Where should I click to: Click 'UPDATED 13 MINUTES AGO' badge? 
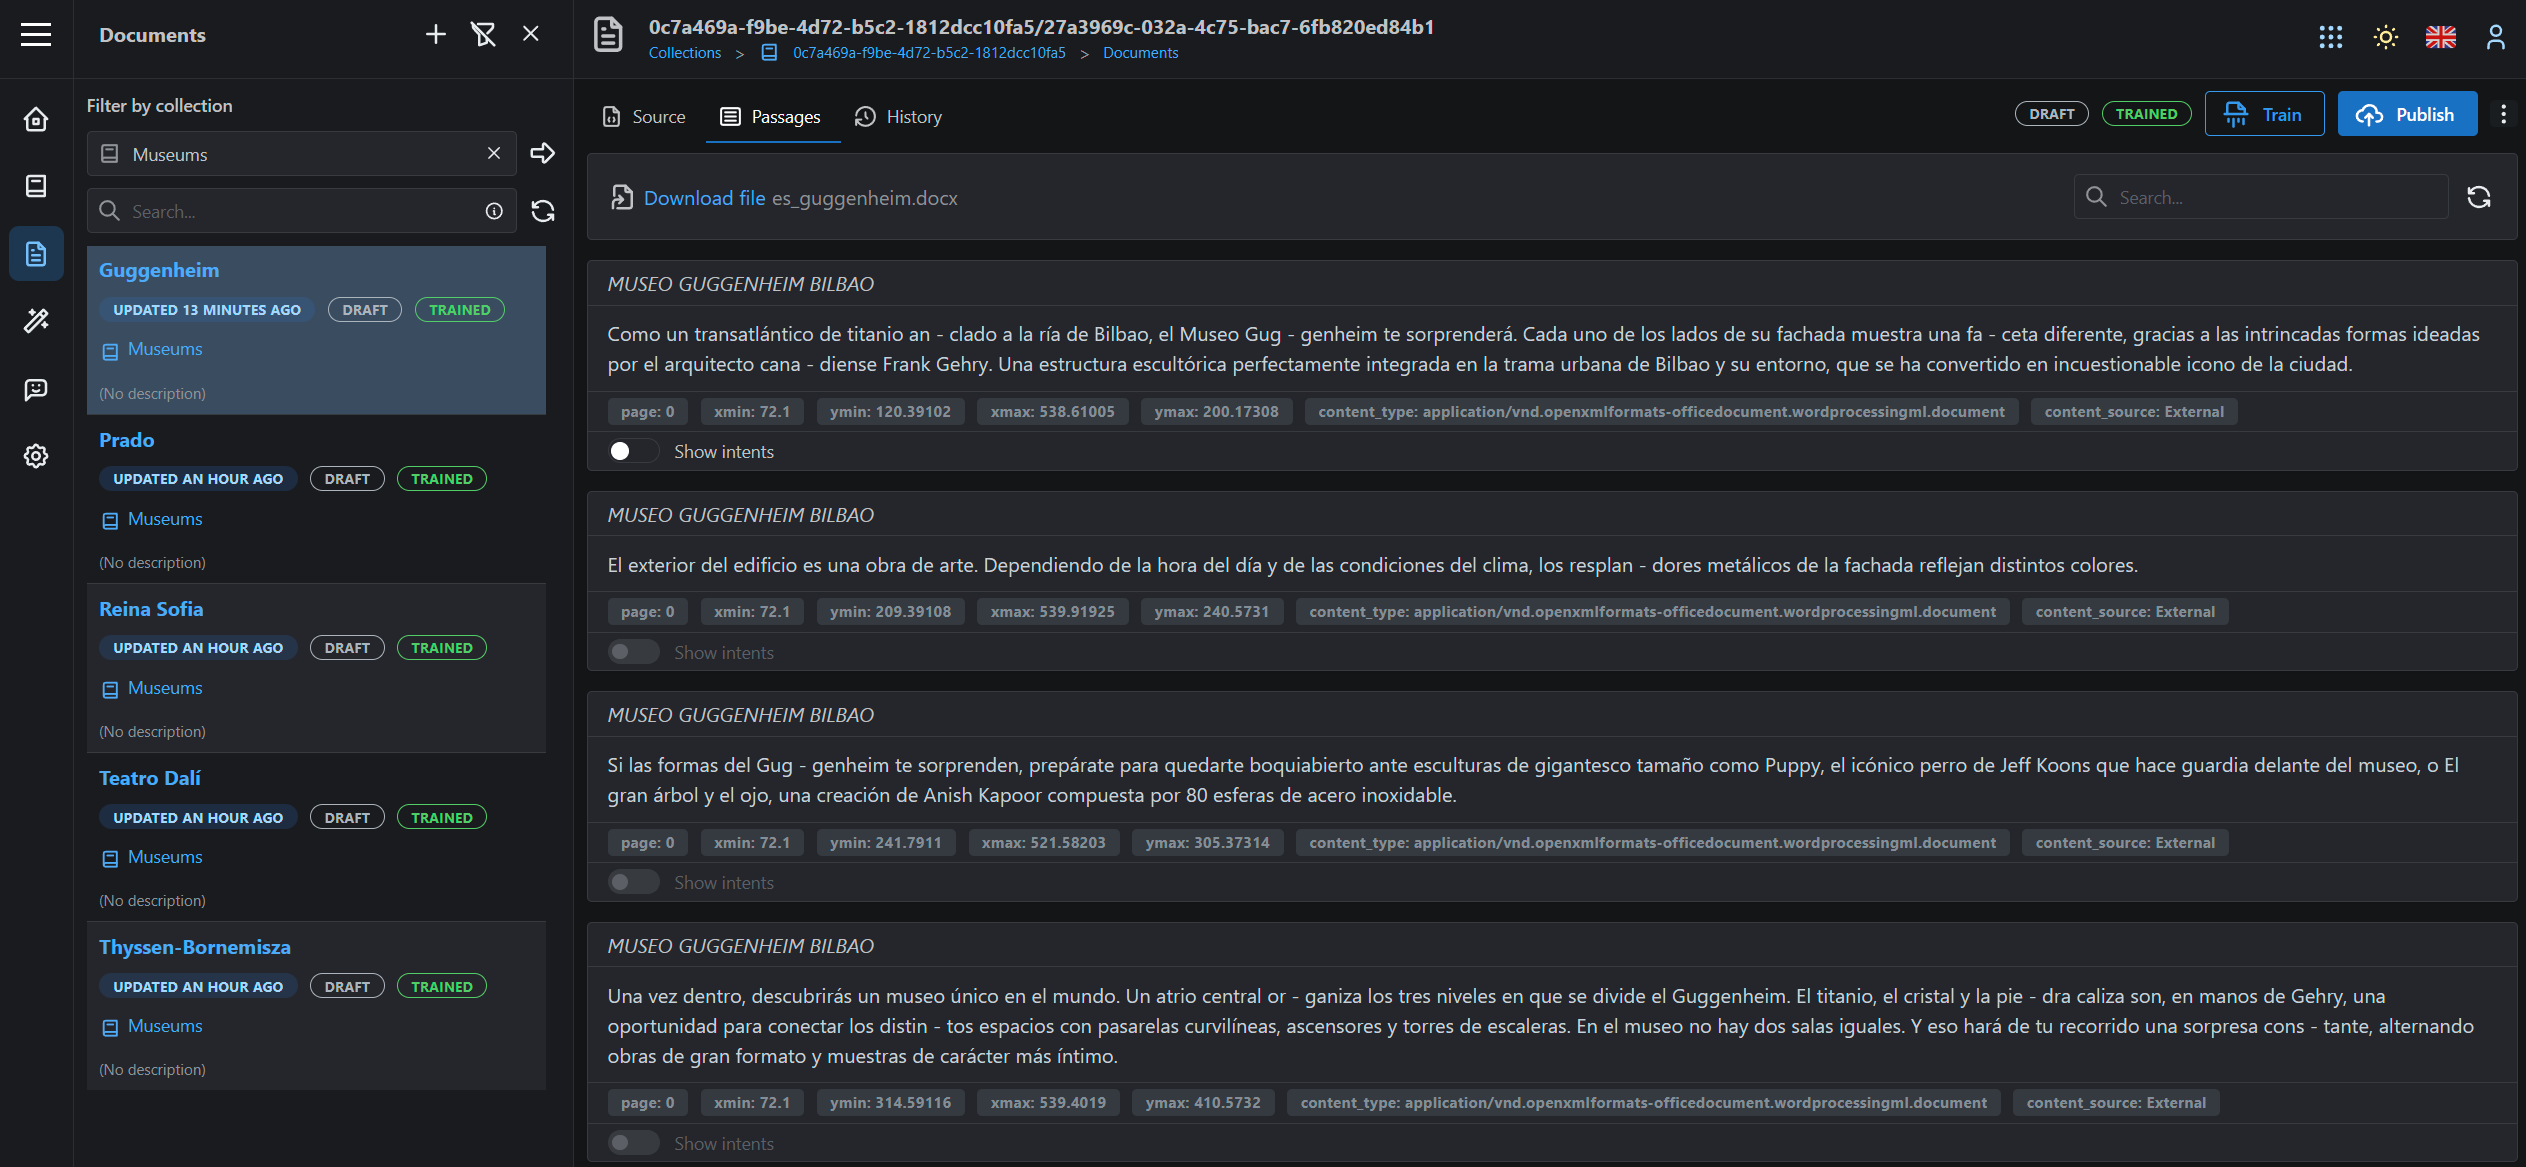[207, 310]
